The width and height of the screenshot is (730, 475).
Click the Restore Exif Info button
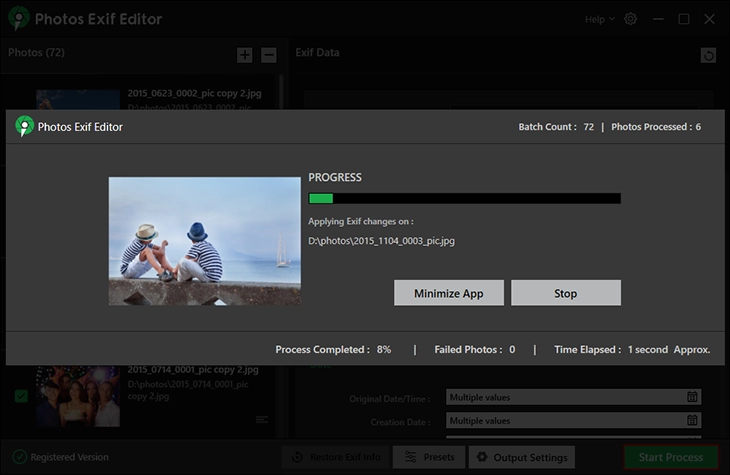(335, 457)
